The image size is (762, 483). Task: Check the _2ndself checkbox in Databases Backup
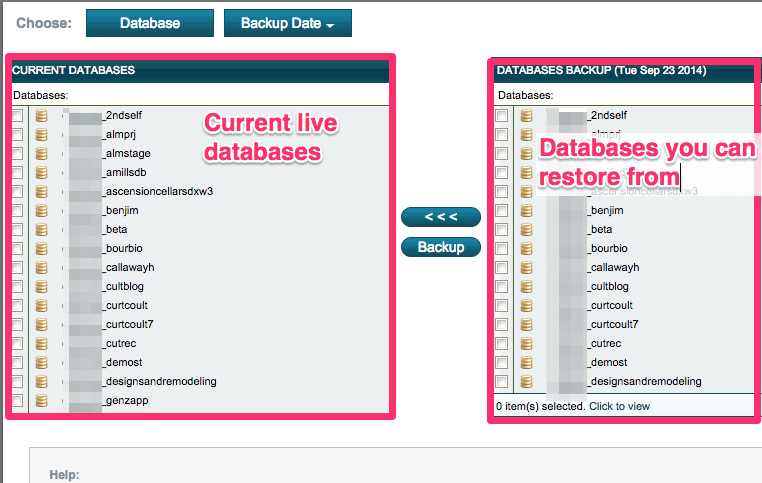(502, 116)
